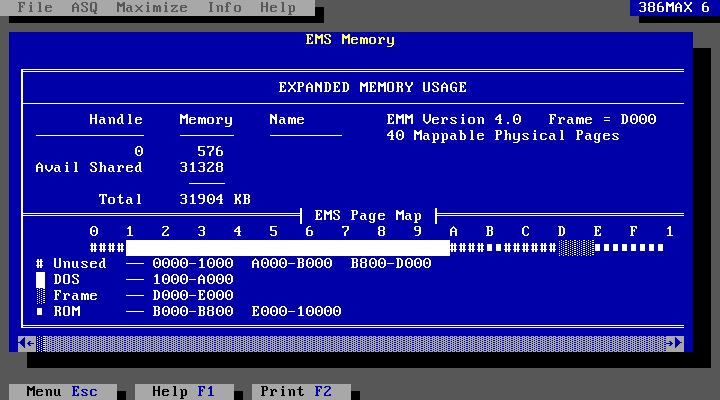
Task: Click the 386MAX 6 title label
Action: [674, 7]
